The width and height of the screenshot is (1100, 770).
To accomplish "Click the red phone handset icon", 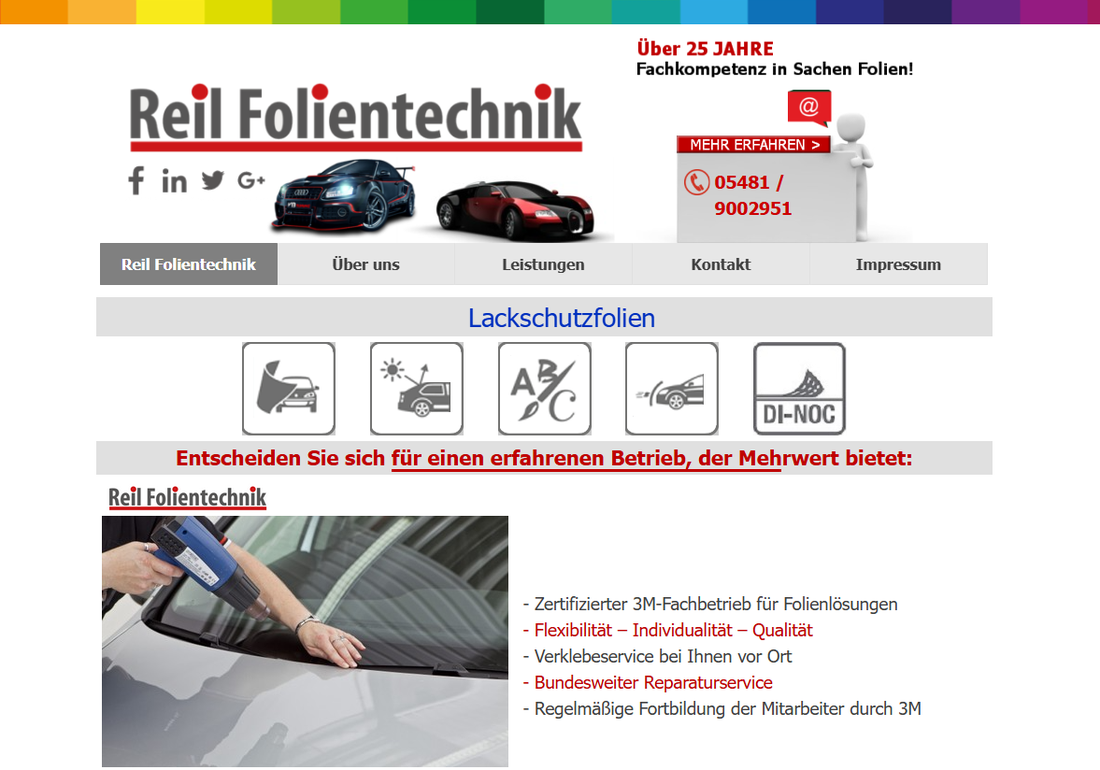I will 697,182.
